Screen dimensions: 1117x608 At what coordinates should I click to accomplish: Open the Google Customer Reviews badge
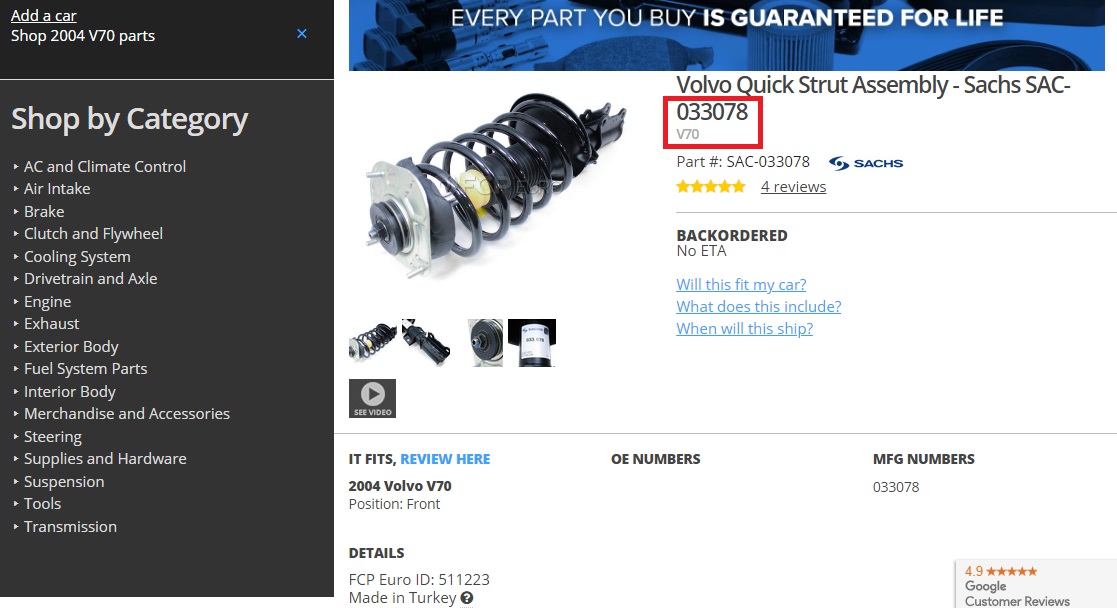[1036, 584]
